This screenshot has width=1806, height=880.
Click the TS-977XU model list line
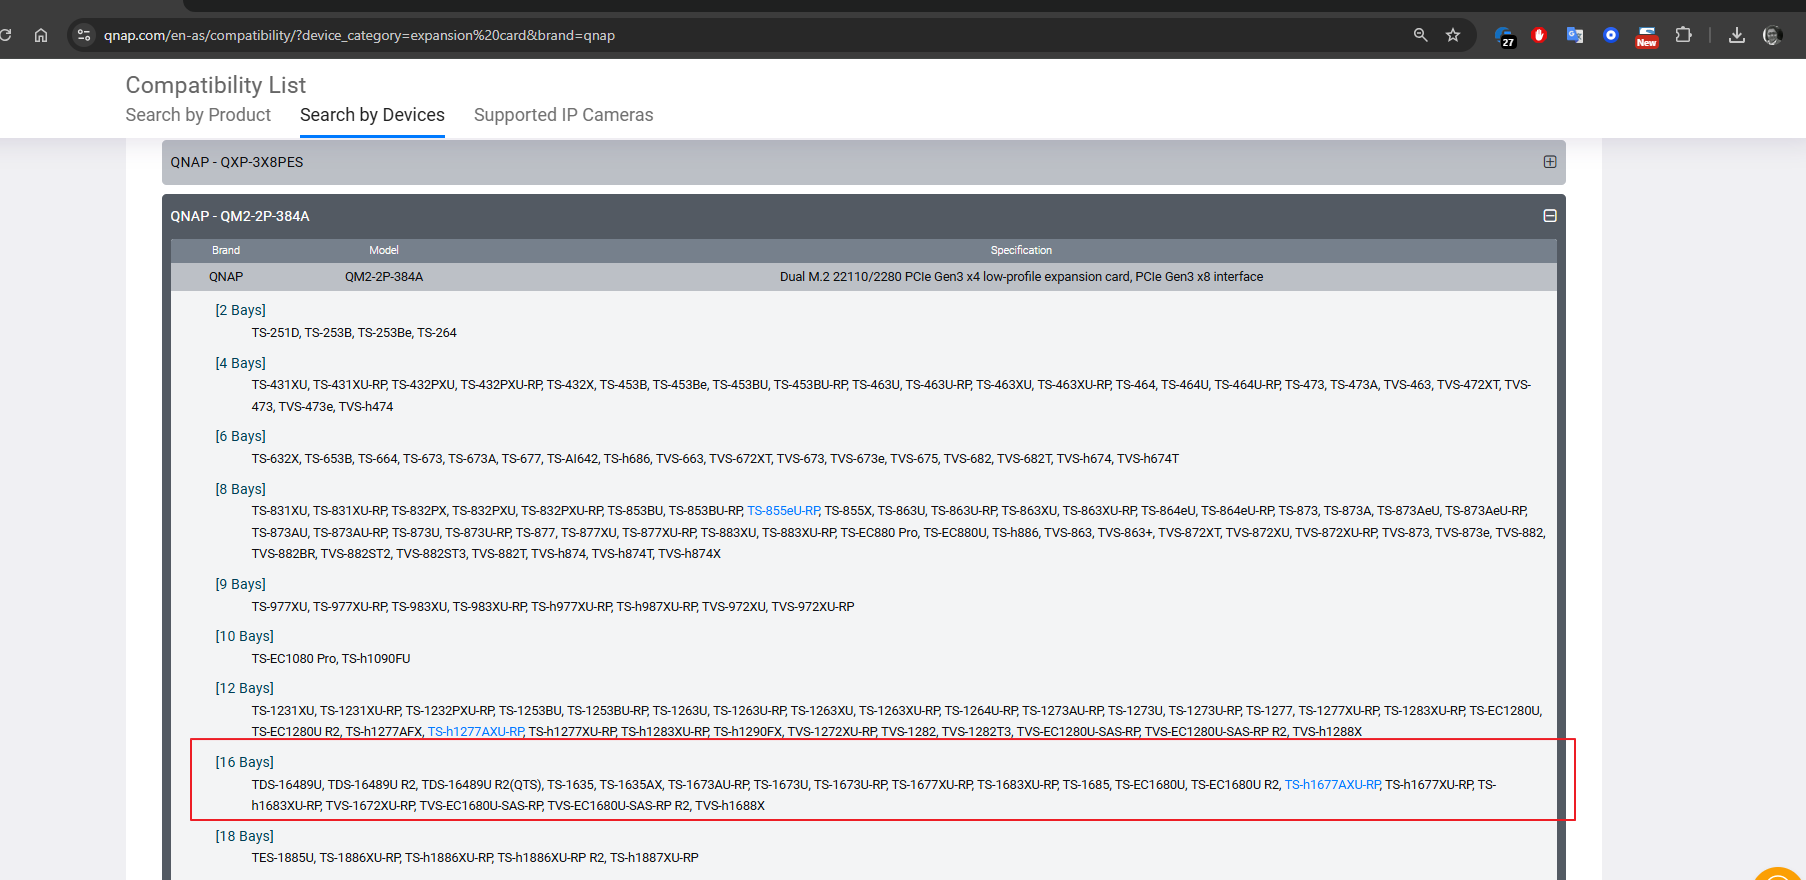[553, 607]
